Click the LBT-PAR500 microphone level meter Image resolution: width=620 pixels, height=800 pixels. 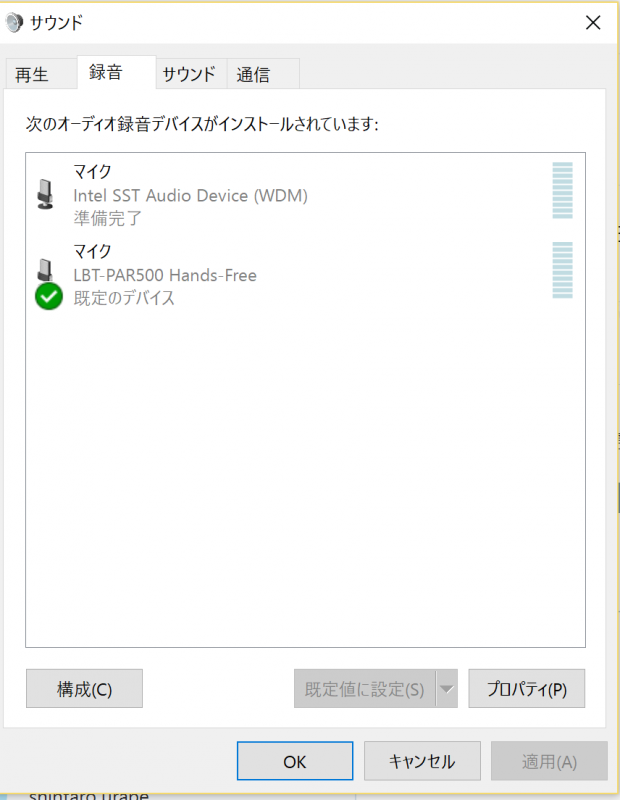coord(562,270)
